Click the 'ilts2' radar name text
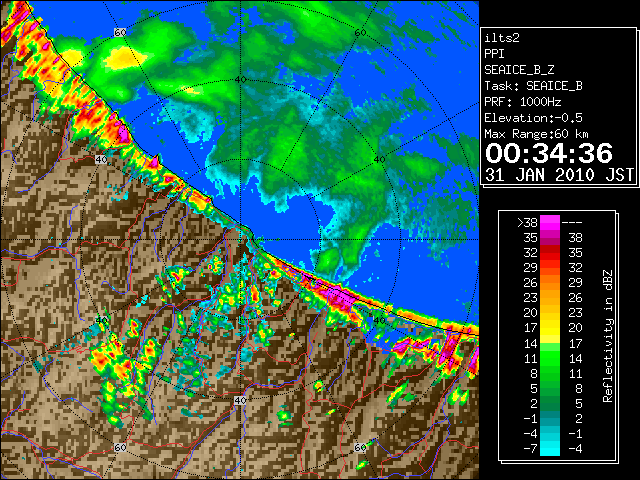640x480 pixels. (502, 38)
